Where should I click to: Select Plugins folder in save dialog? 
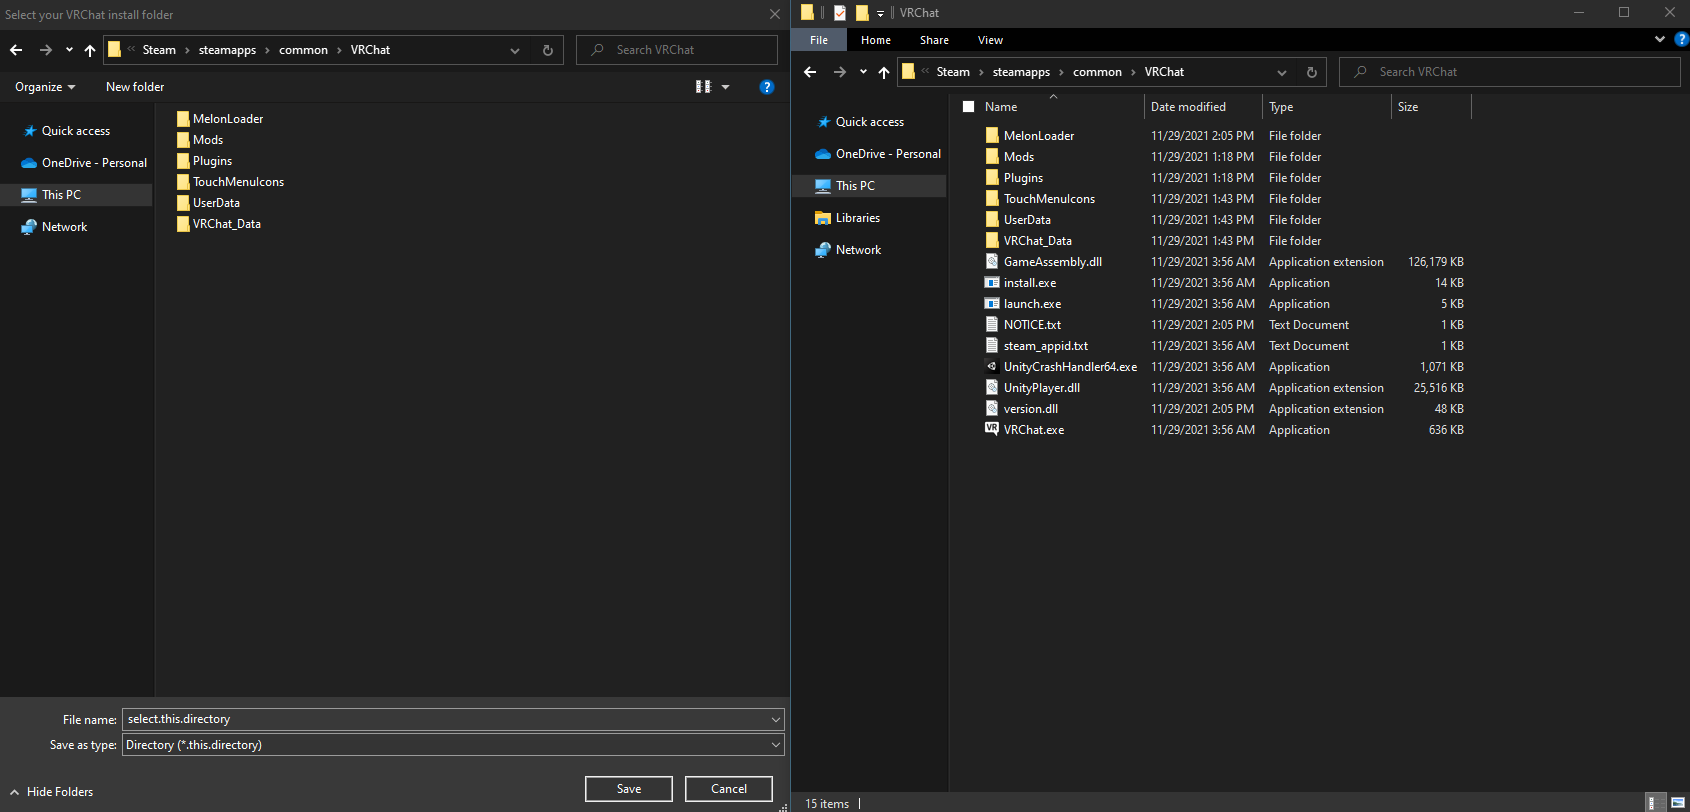pos(204,161)
